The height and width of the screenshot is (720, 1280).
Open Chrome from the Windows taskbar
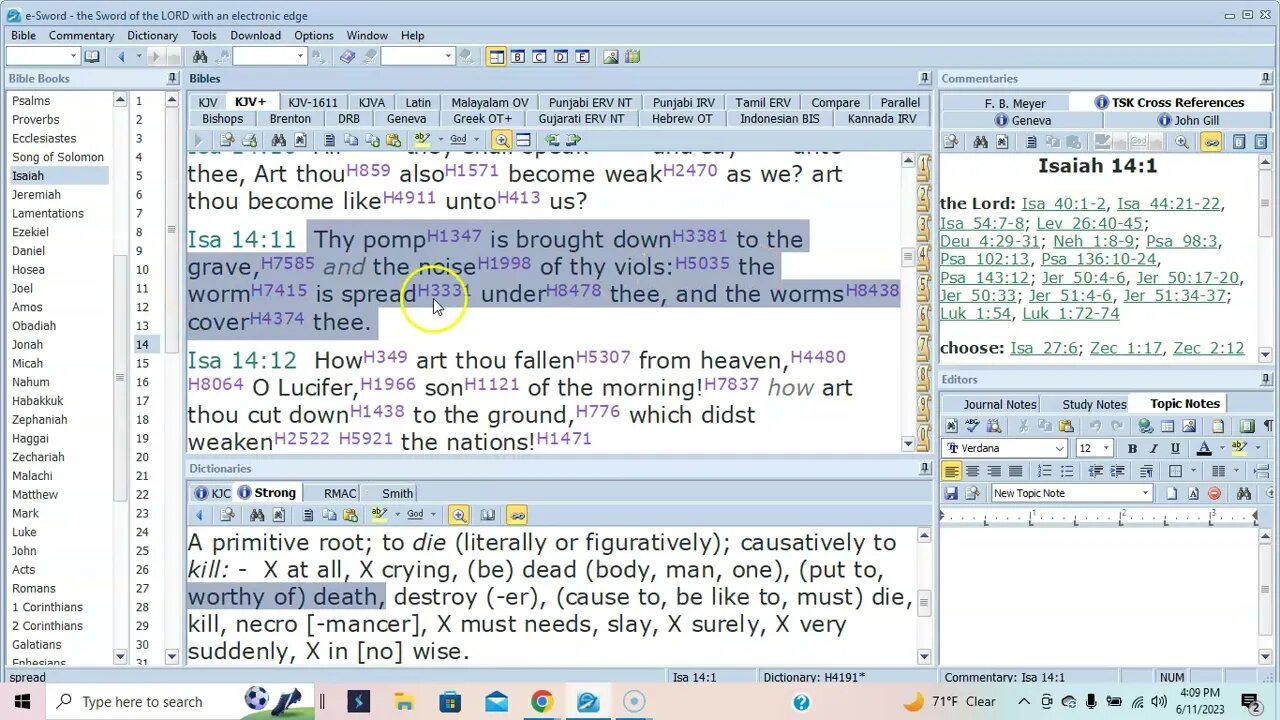(541, 702)
